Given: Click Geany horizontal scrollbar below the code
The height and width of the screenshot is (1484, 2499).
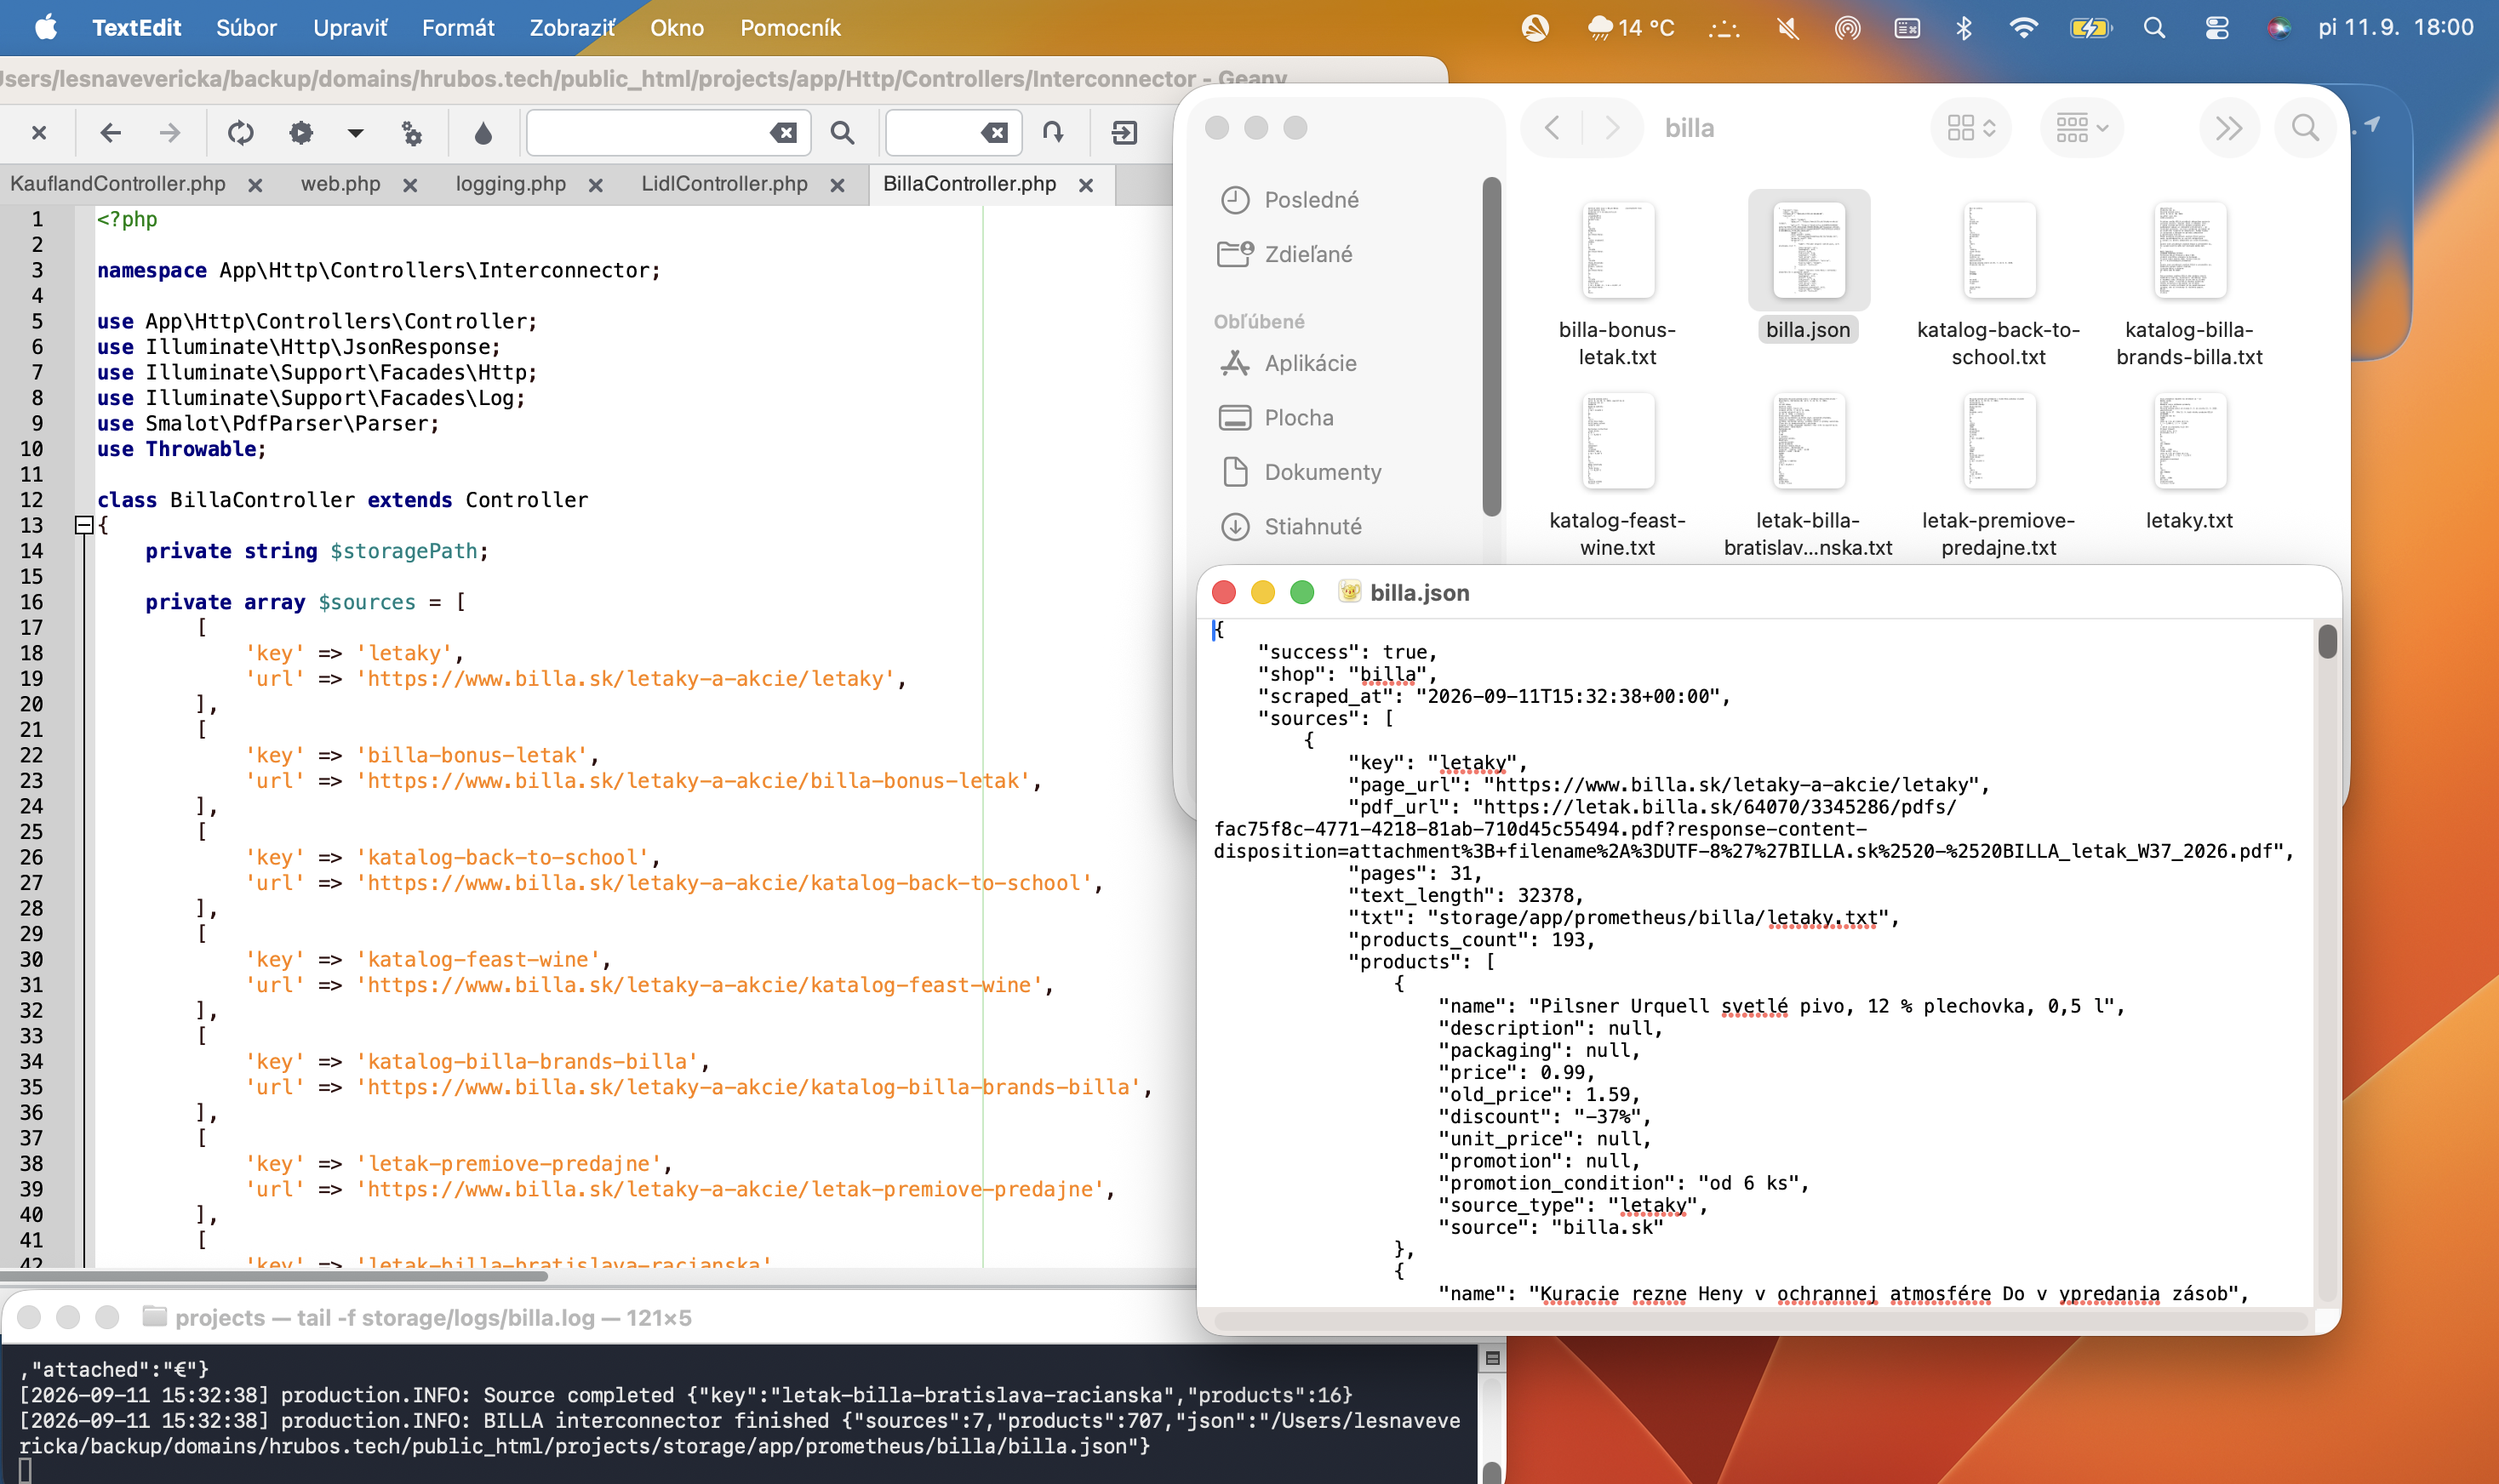Looking at the screenshot, I should [x=274, y=1276].
